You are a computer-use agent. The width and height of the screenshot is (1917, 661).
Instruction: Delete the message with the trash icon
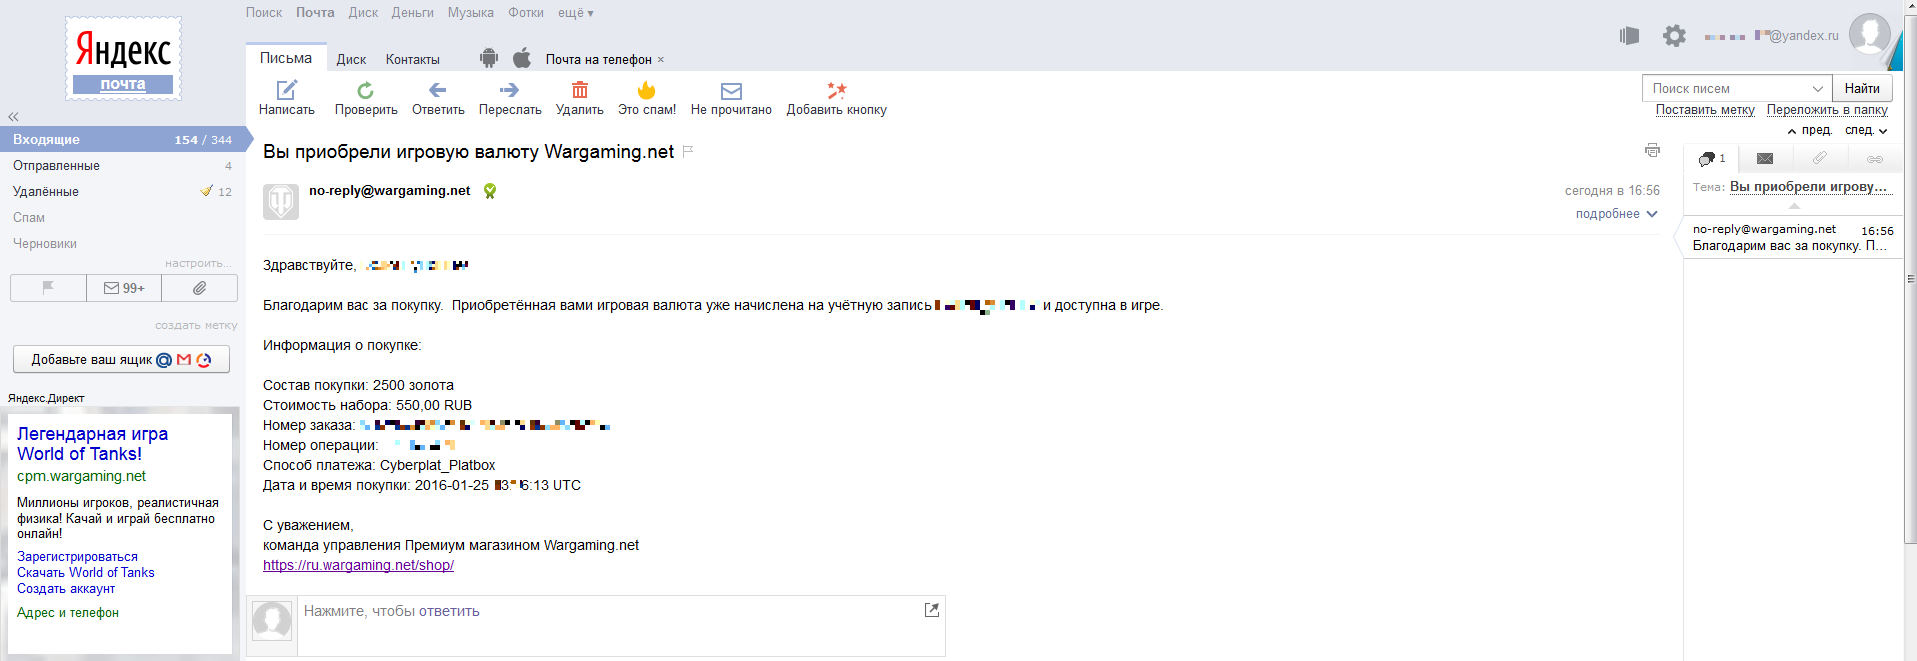point(579,90)
